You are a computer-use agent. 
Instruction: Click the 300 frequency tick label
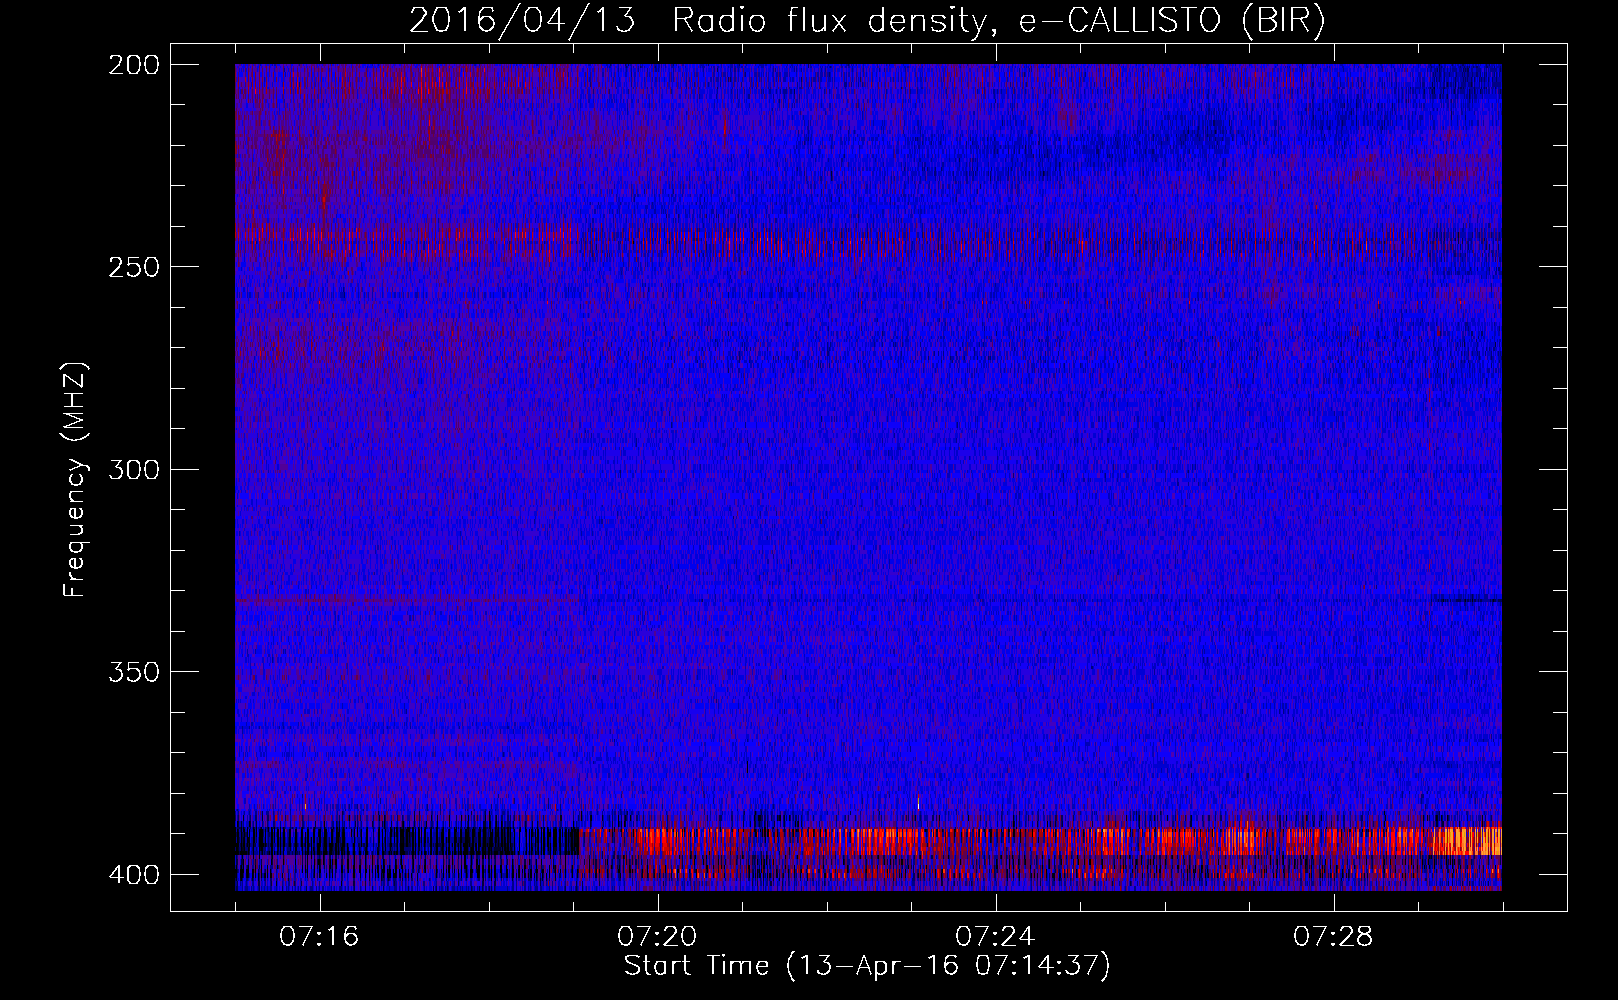click(x=133, y=469)
